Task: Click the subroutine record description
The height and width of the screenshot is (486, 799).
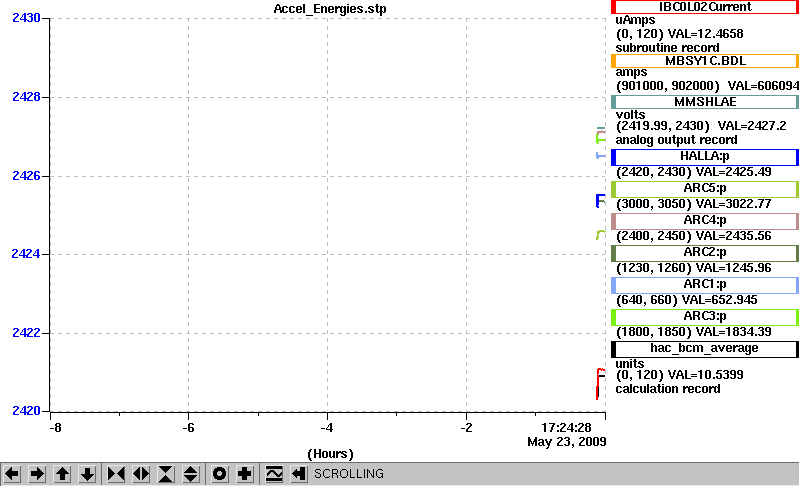Action: [x=668, y=48]
